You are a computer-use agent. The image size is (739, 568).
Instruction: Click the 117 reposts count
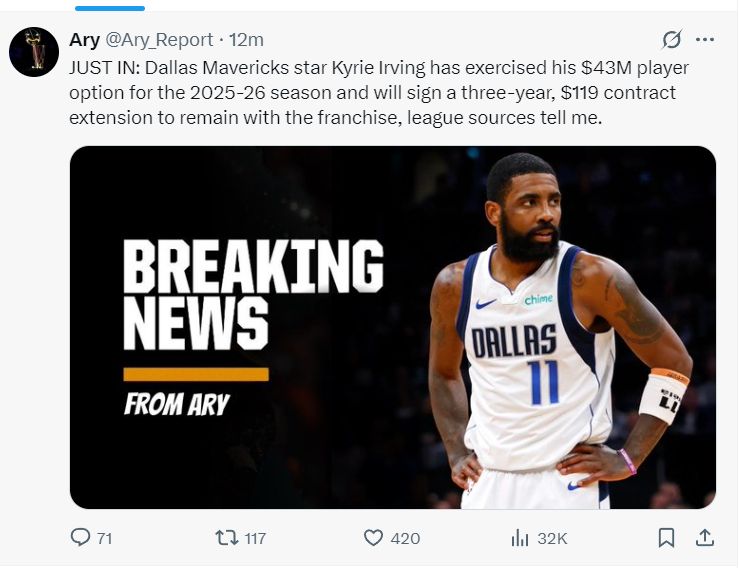(x=255, y=538)
